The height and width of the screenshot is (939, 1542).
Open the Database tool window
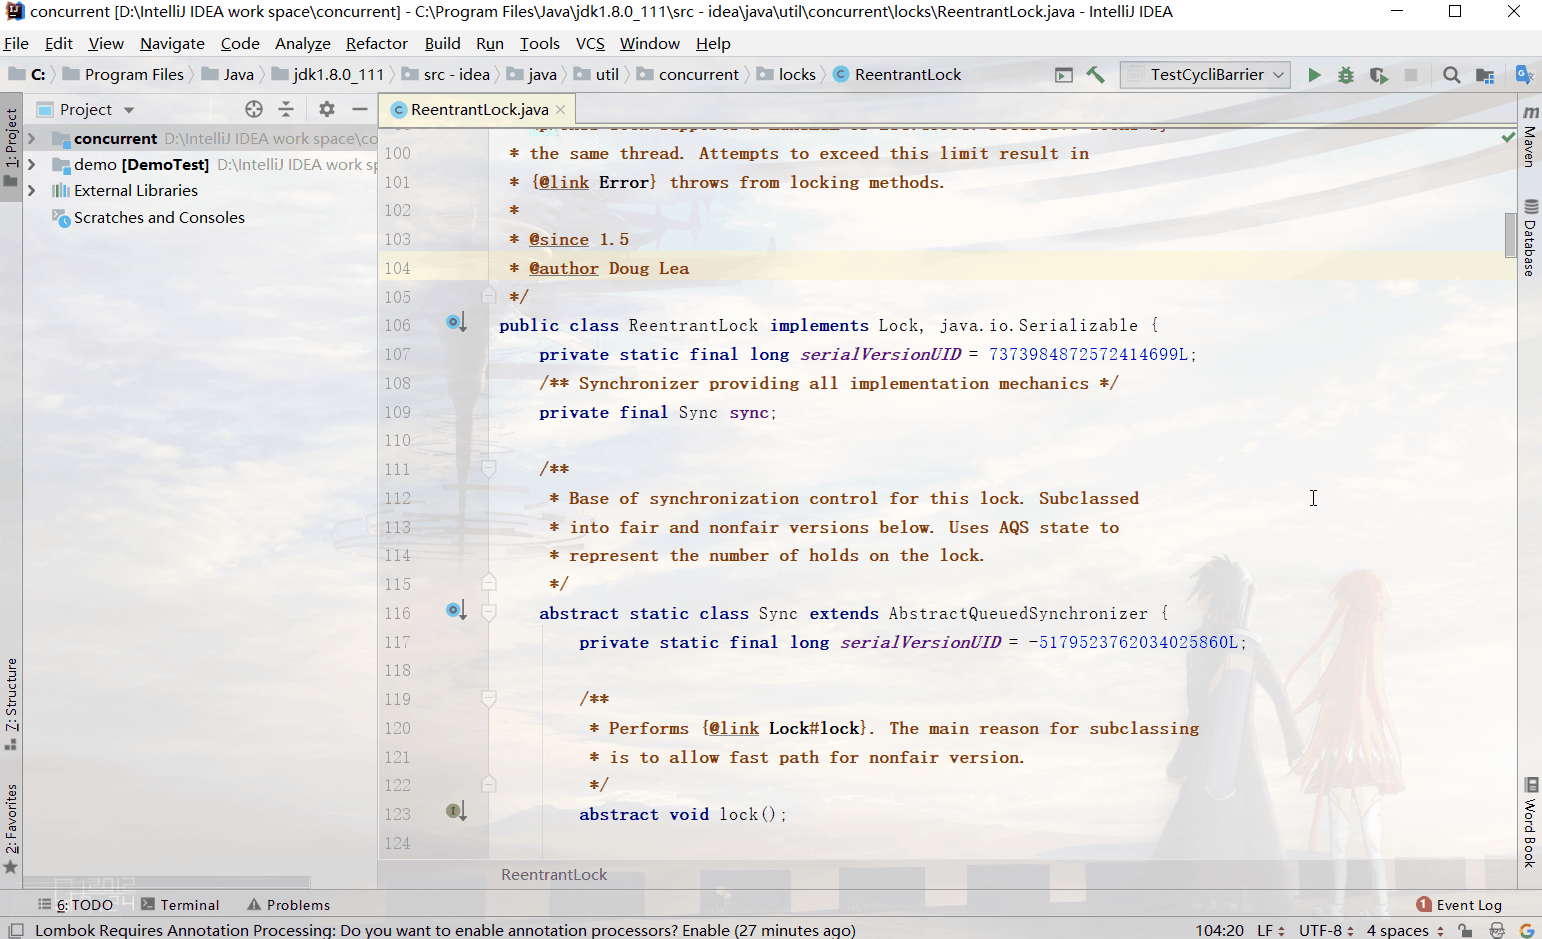coord(1530,237)
